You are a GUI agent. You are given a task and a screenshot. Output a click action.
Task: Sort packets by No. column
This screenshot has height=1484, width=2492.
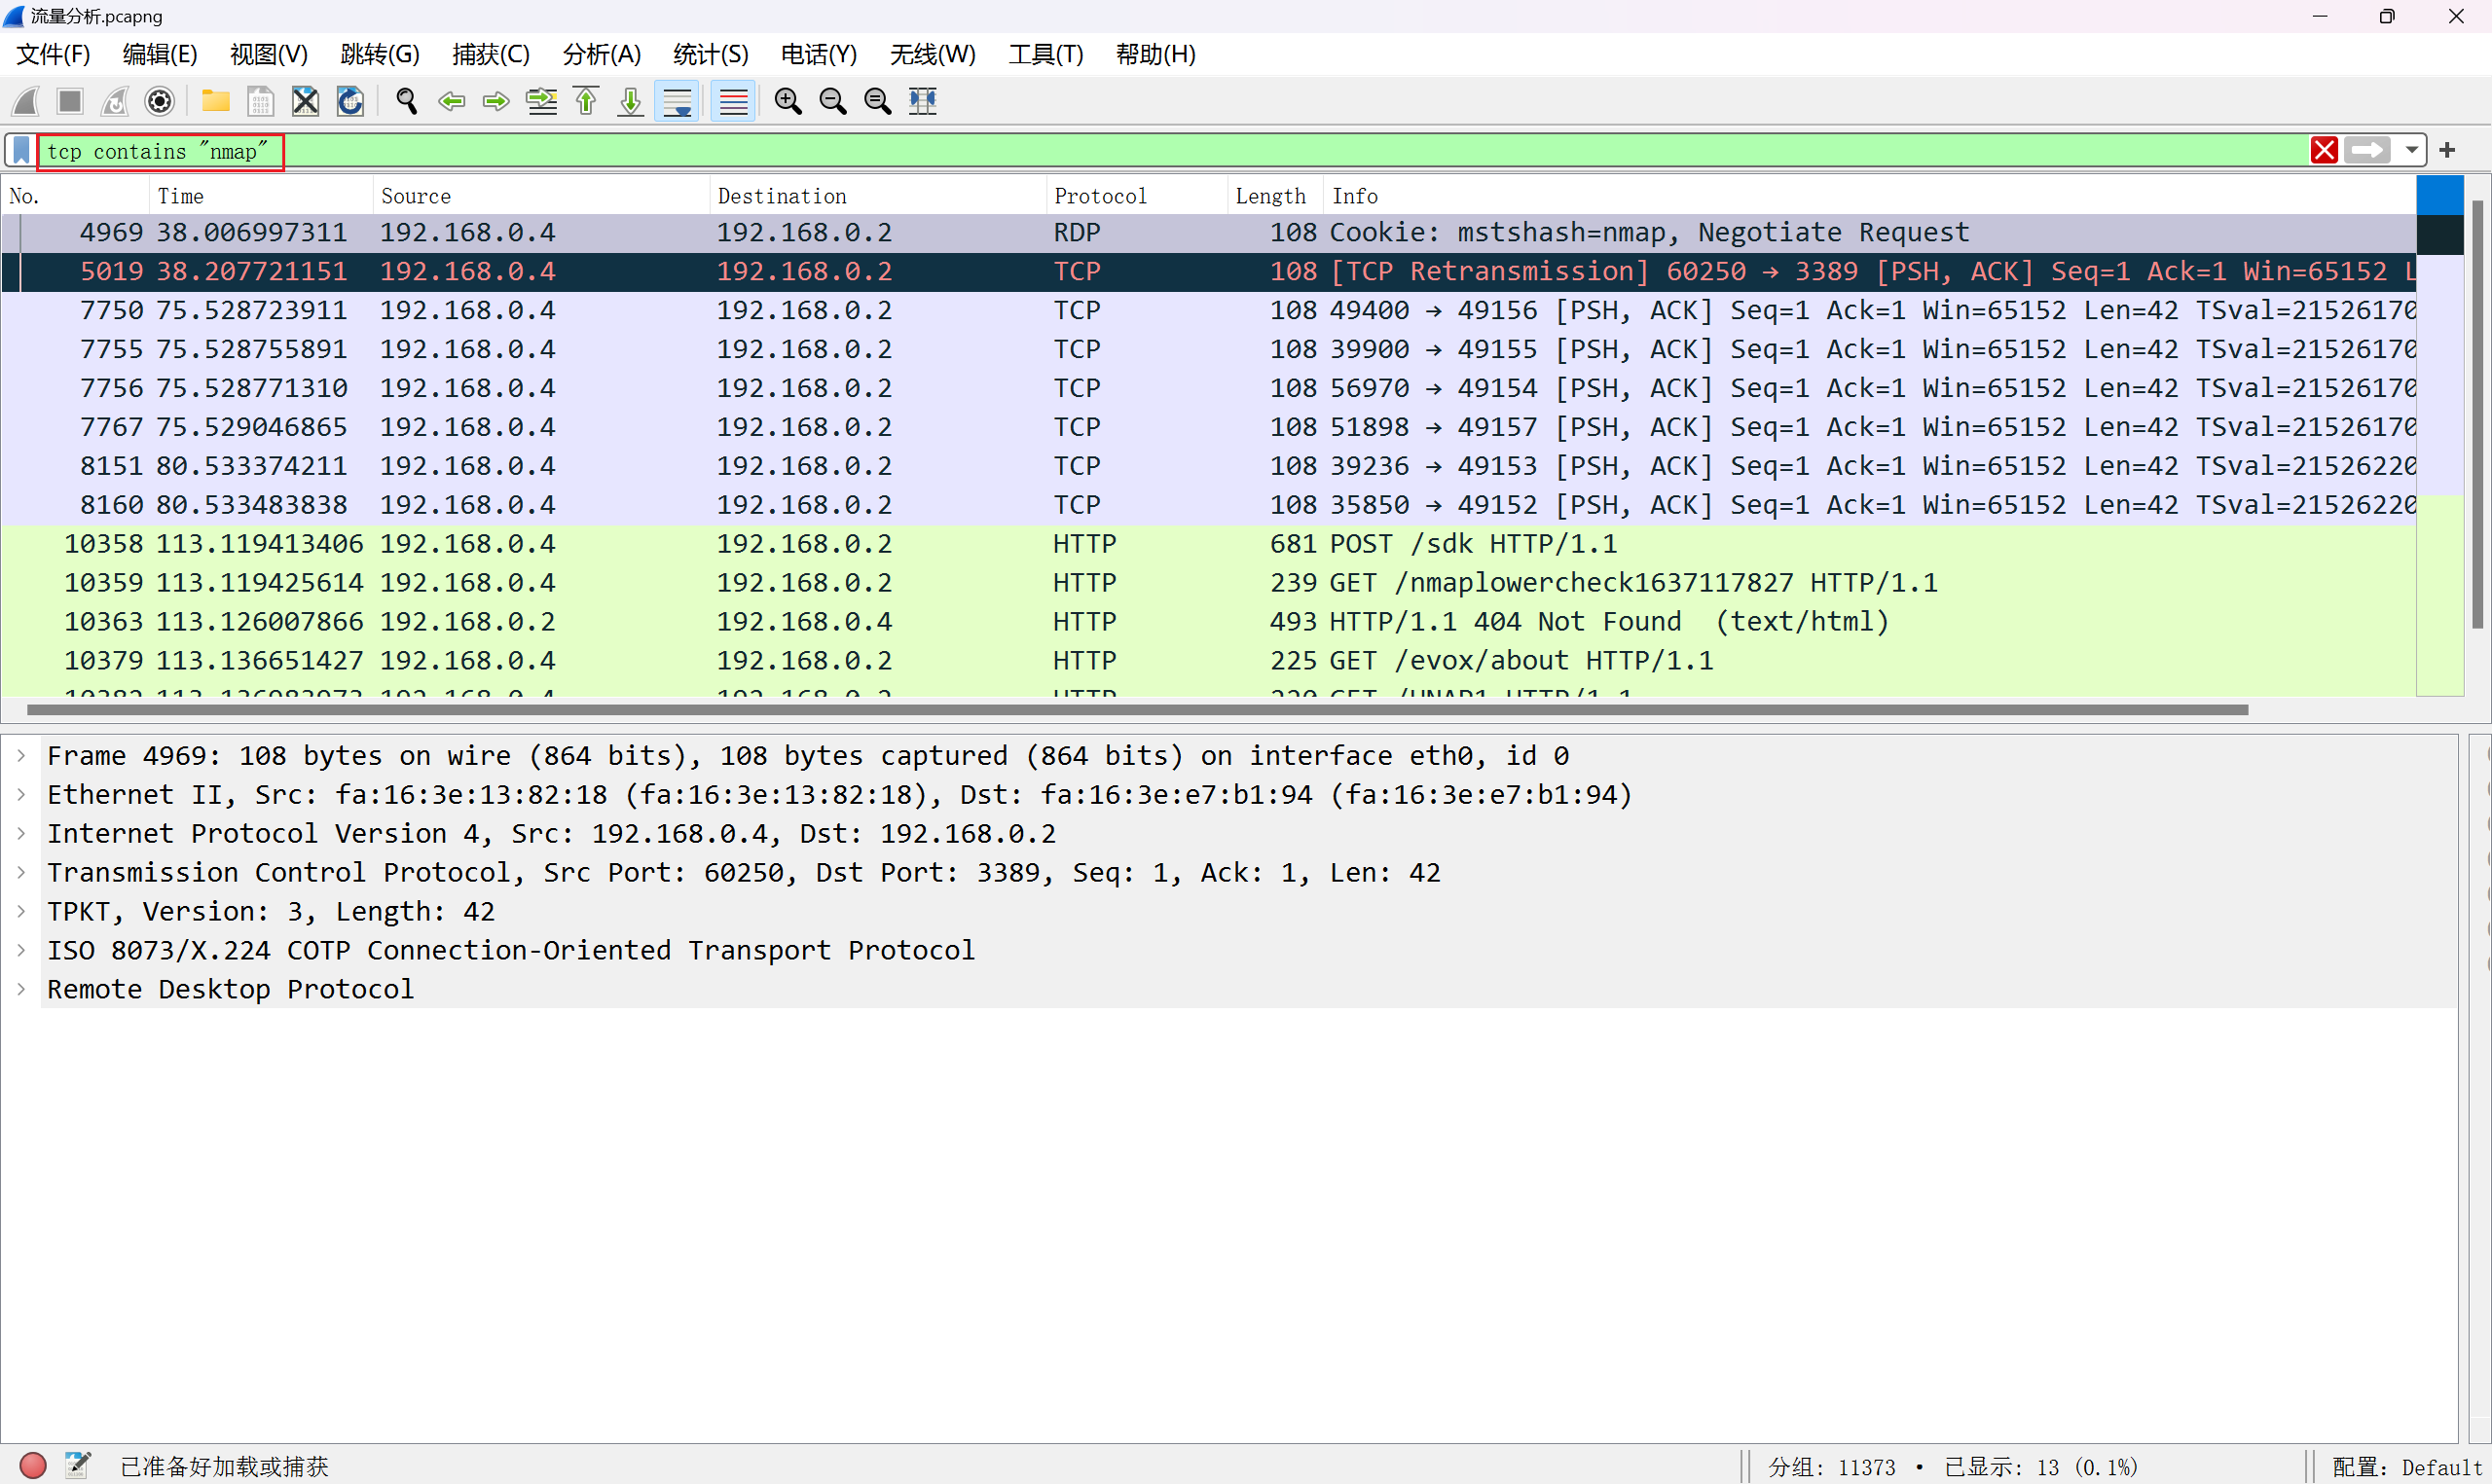coord(76,196)
